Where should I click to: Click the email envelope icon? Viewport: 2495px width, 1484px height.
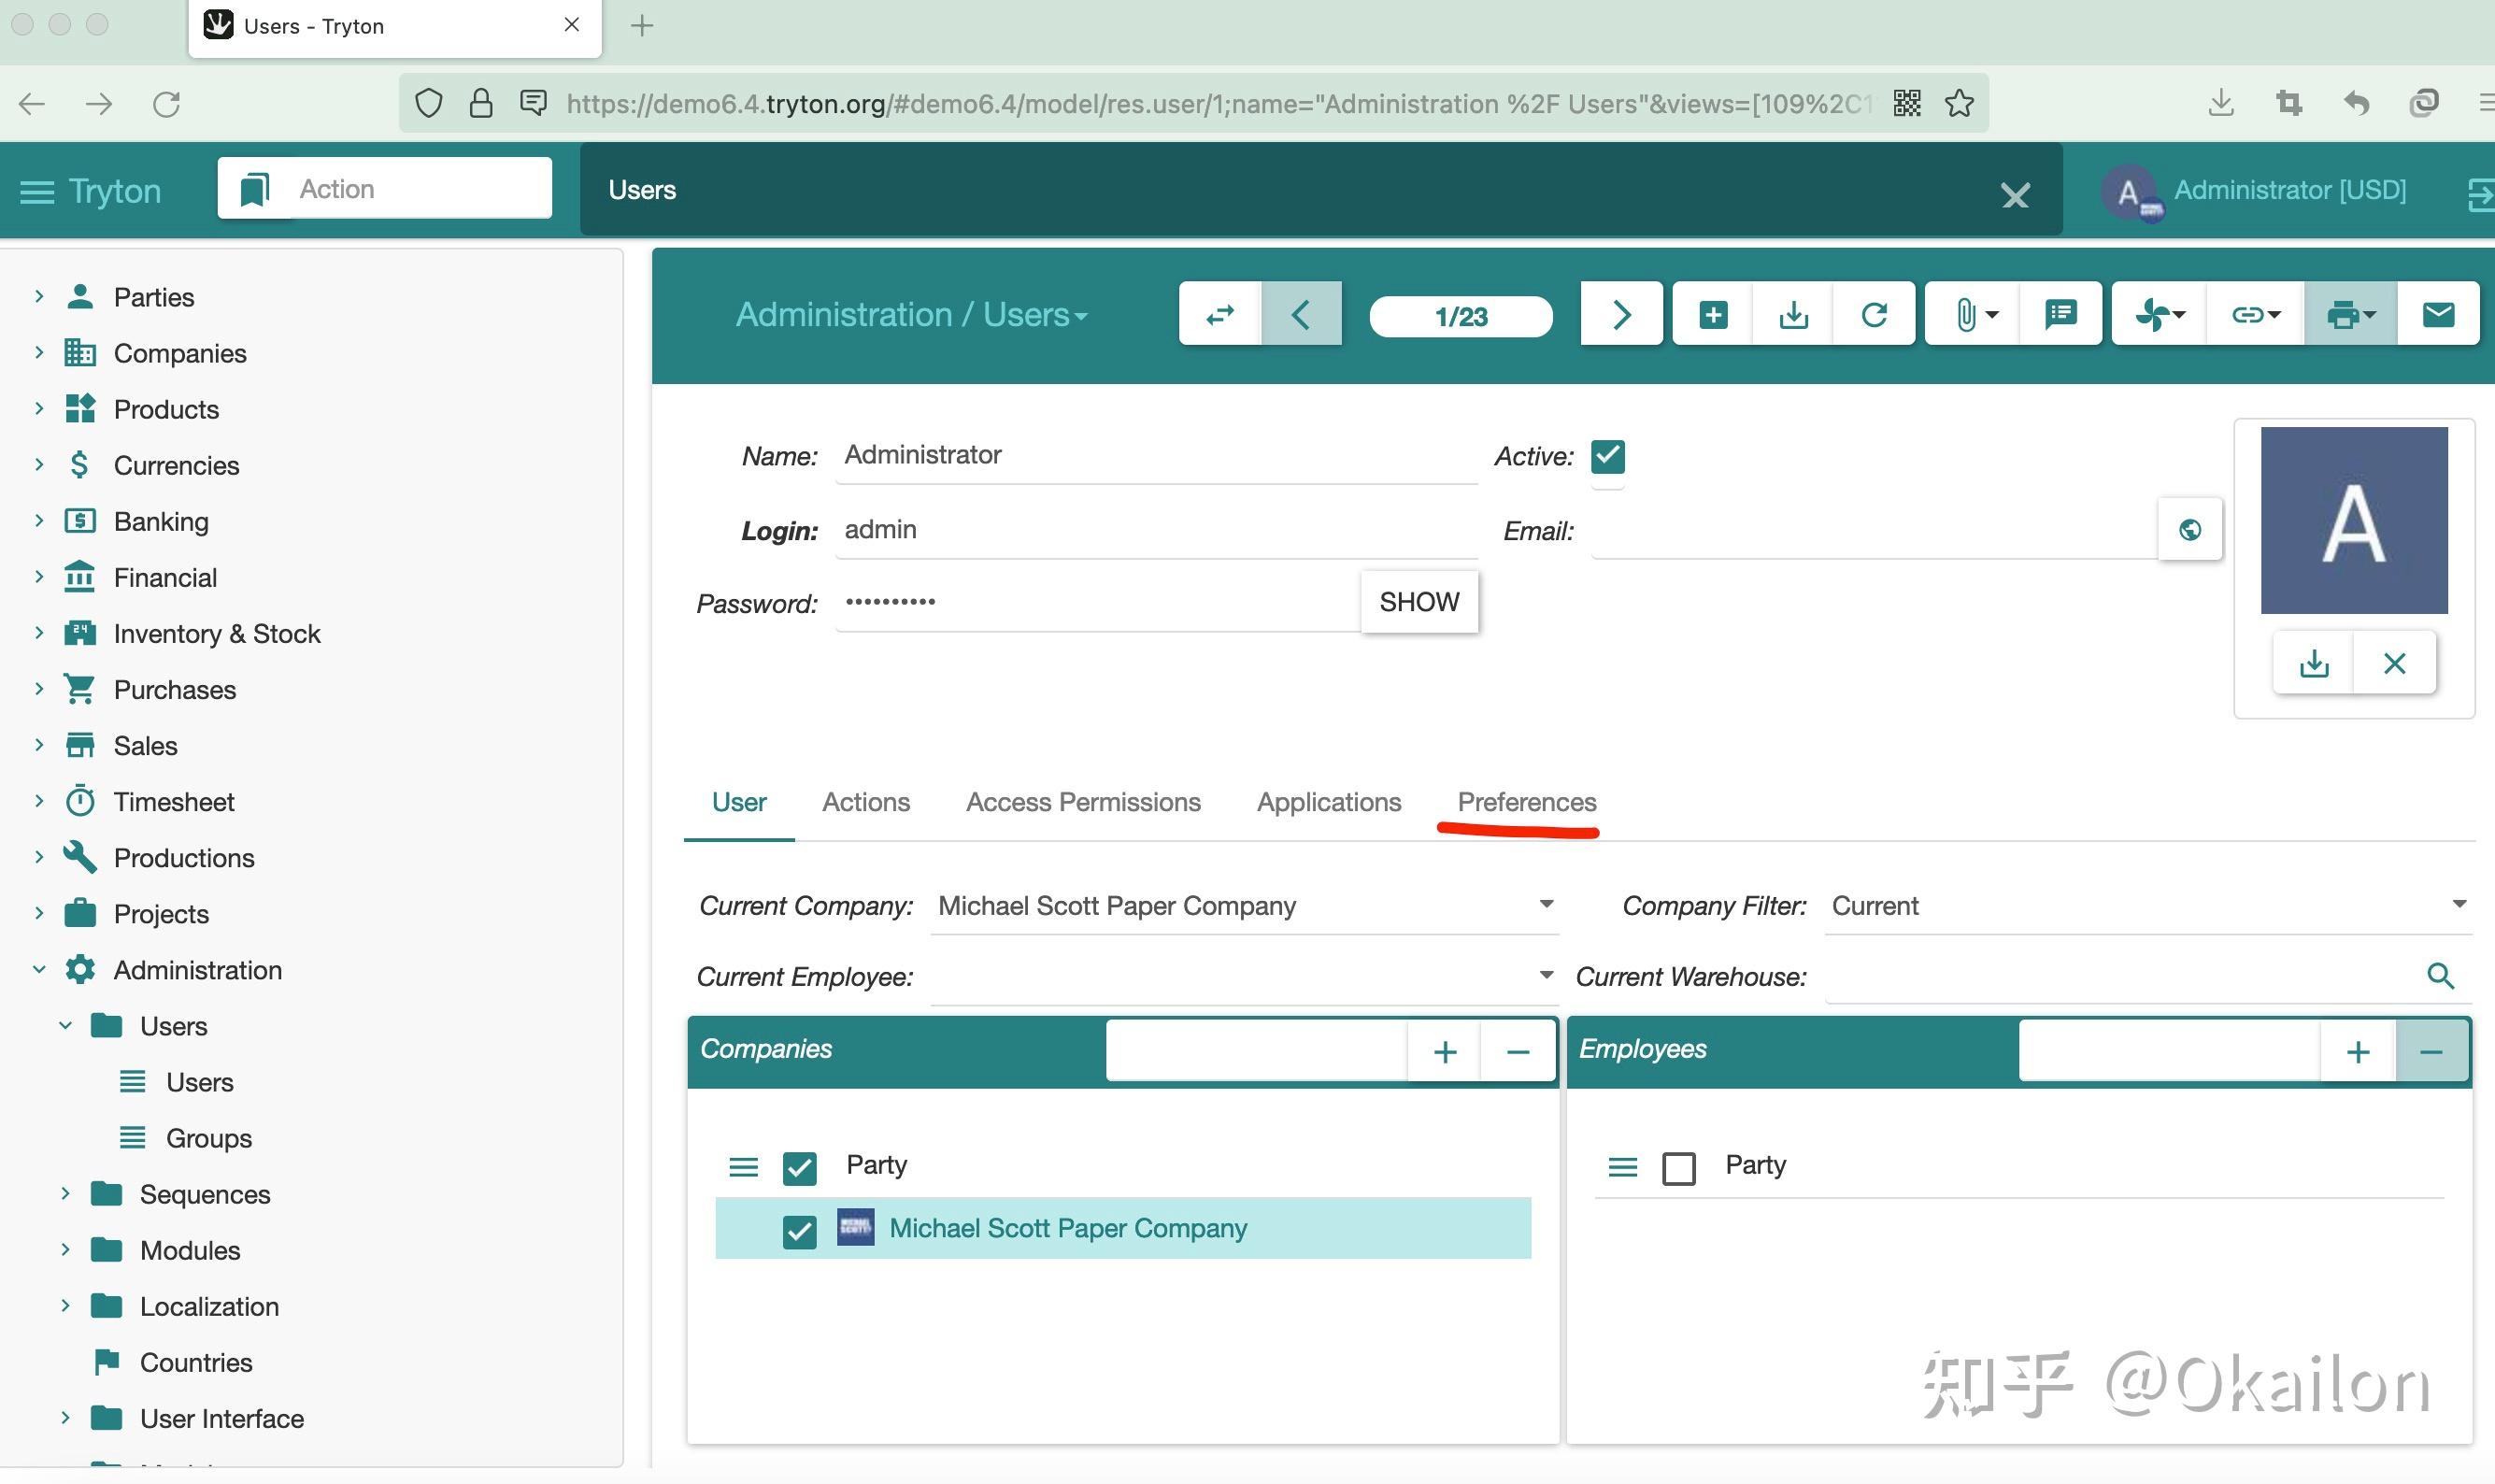click(2438, 315)
